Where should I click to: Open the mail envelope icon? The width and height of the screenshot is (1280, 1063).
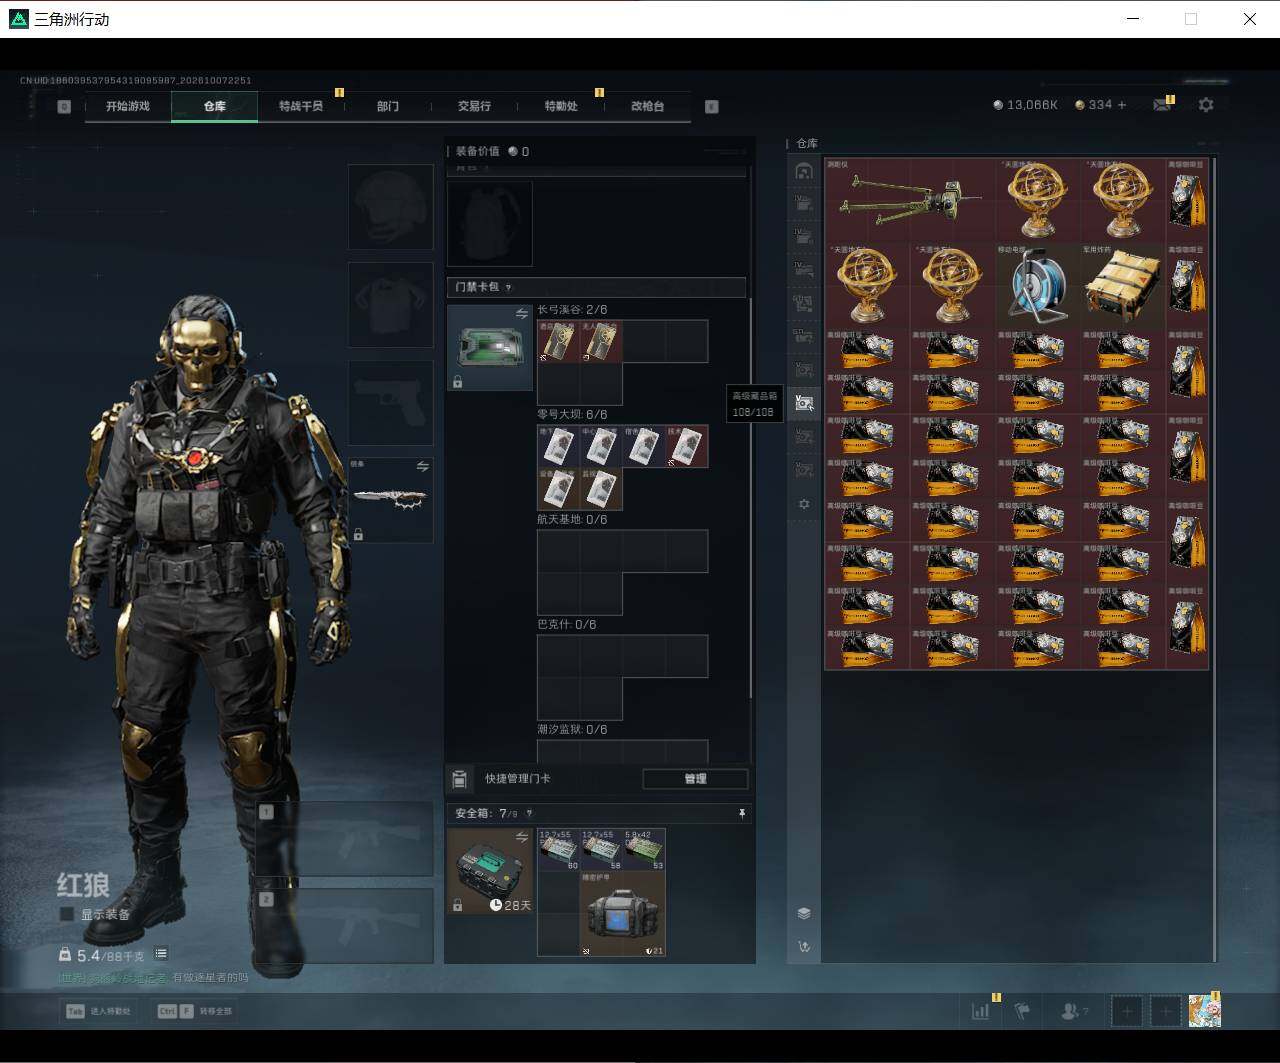pos(1162,105)
